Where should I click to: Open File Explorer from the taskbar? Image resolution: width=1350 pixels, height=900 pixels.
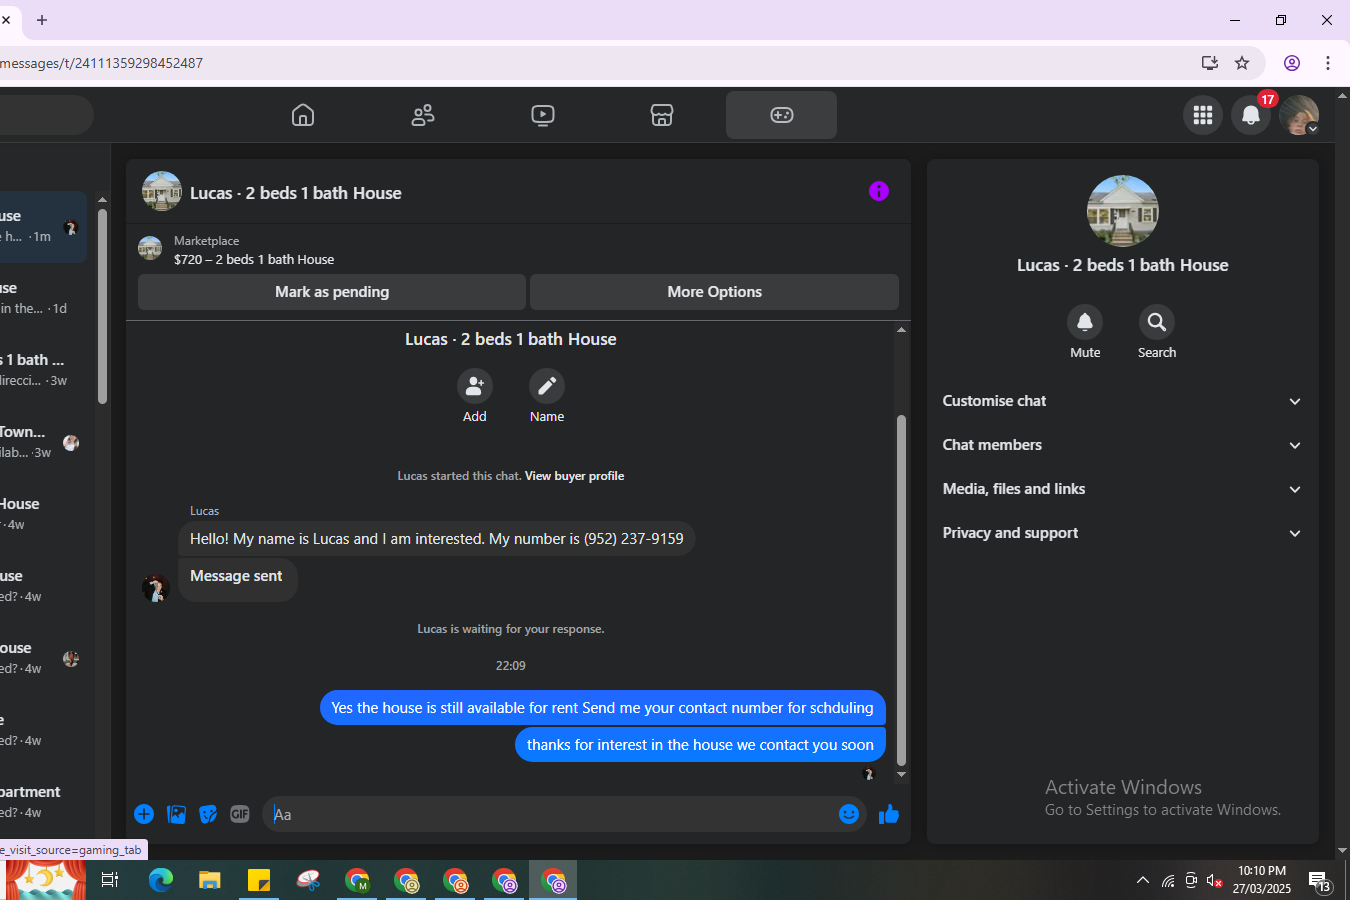coord(209,880)
